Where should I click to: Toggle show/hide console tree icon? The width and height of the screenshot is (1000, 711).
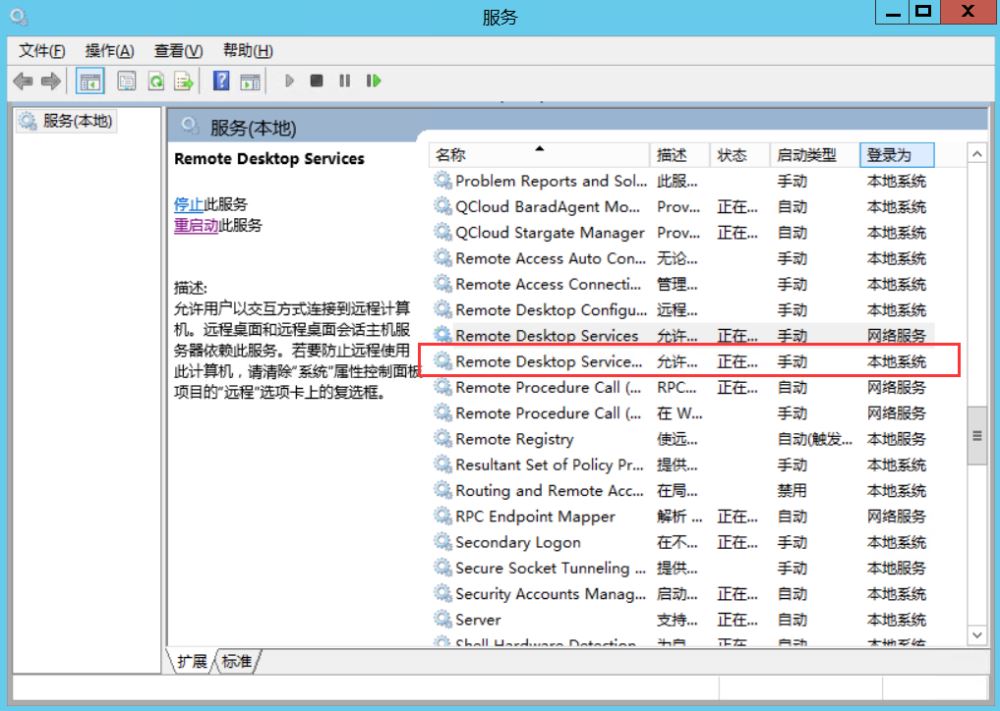tap(90, 81)
